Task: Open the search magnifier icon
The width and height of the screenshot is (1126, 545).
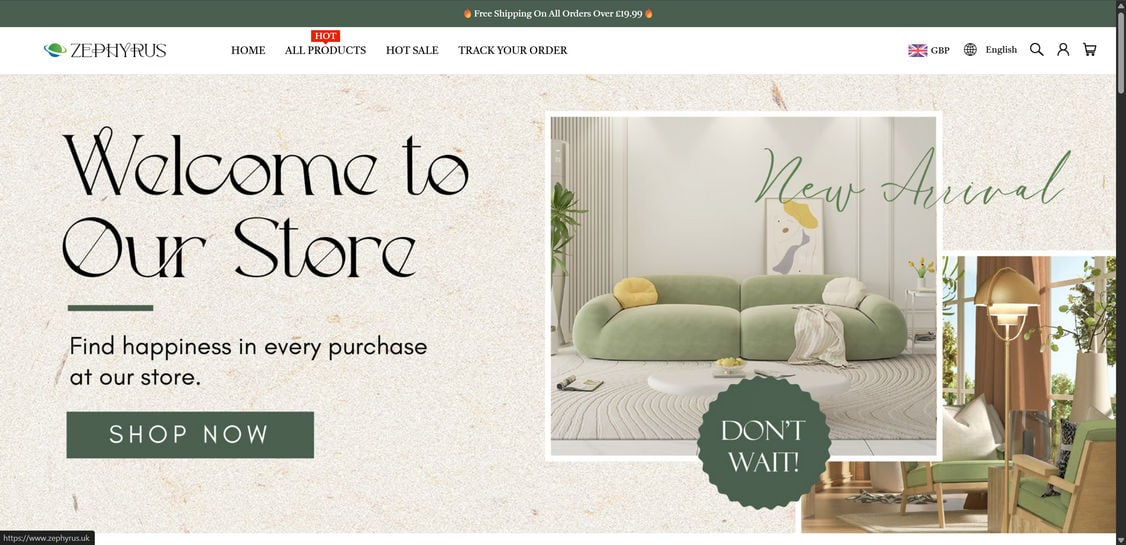Action: click(1036, 50)
